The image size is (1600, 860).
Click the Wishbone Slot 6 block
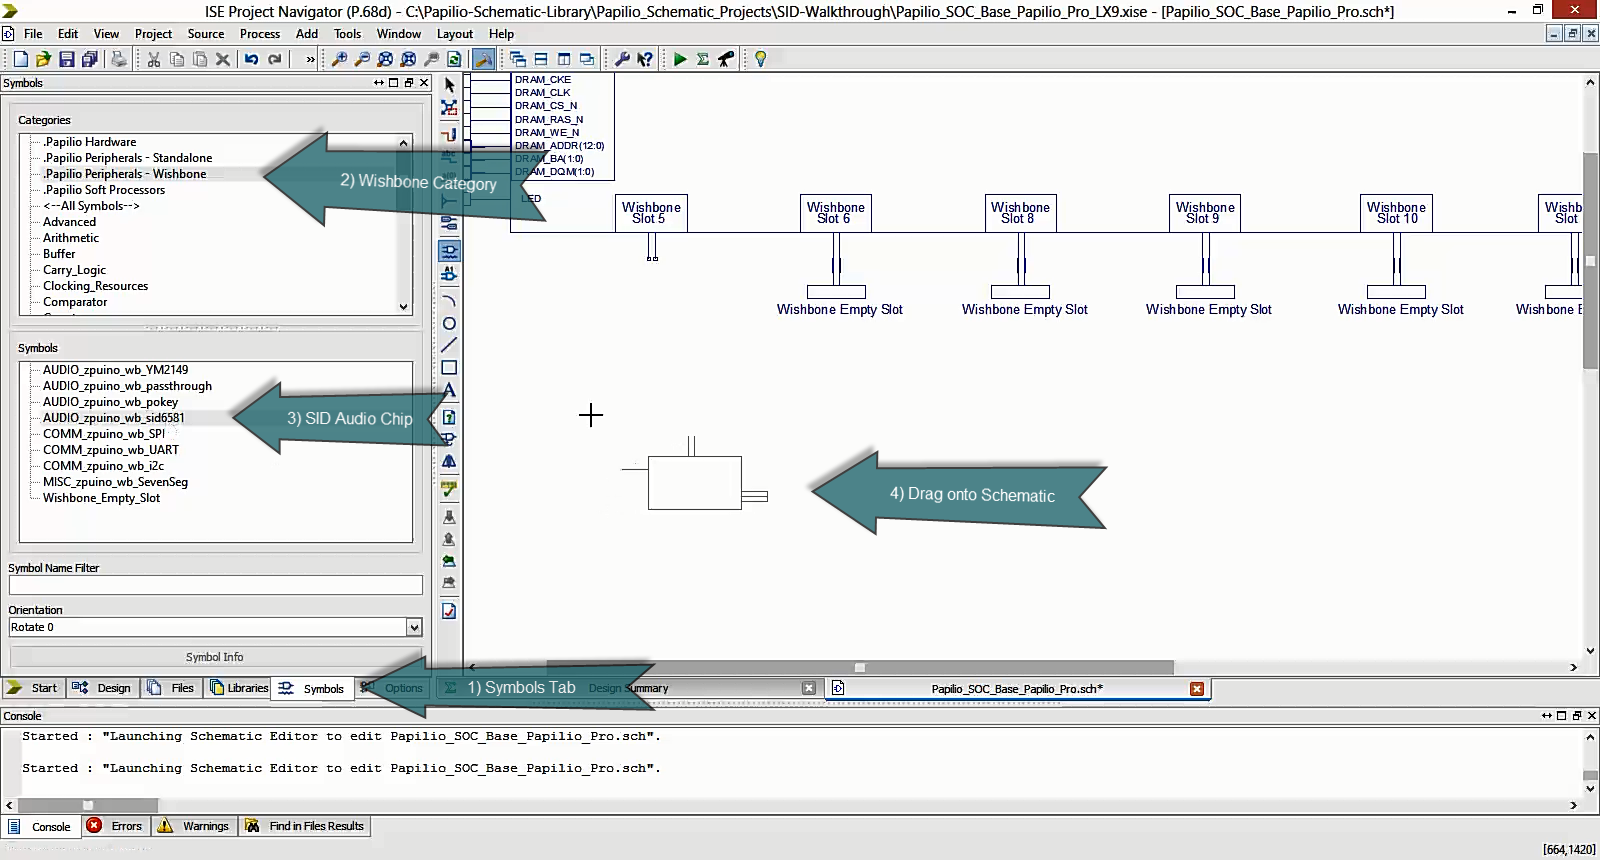(x=836, y=213)
